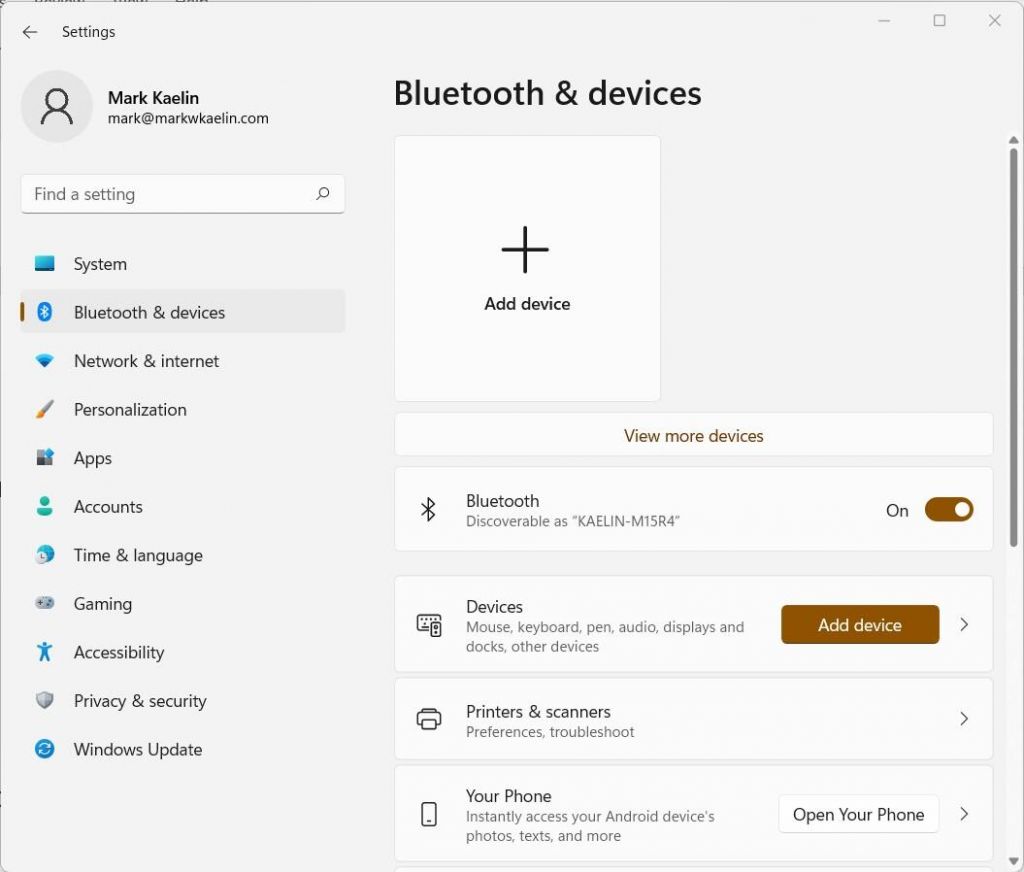This screenshot has width=1024, height=872.
Task: Expand the Devices row chevron
Action: [964, 625]
